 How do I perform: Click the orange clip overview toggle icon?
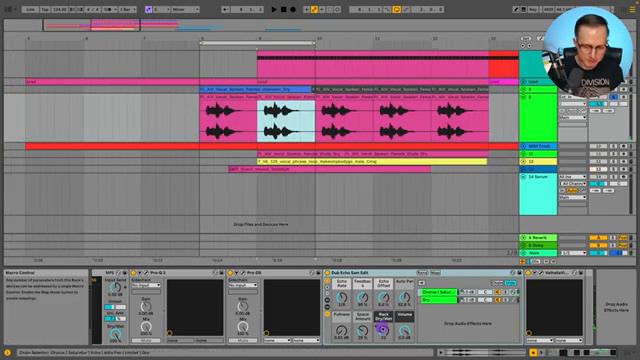(x=533, y=352)
